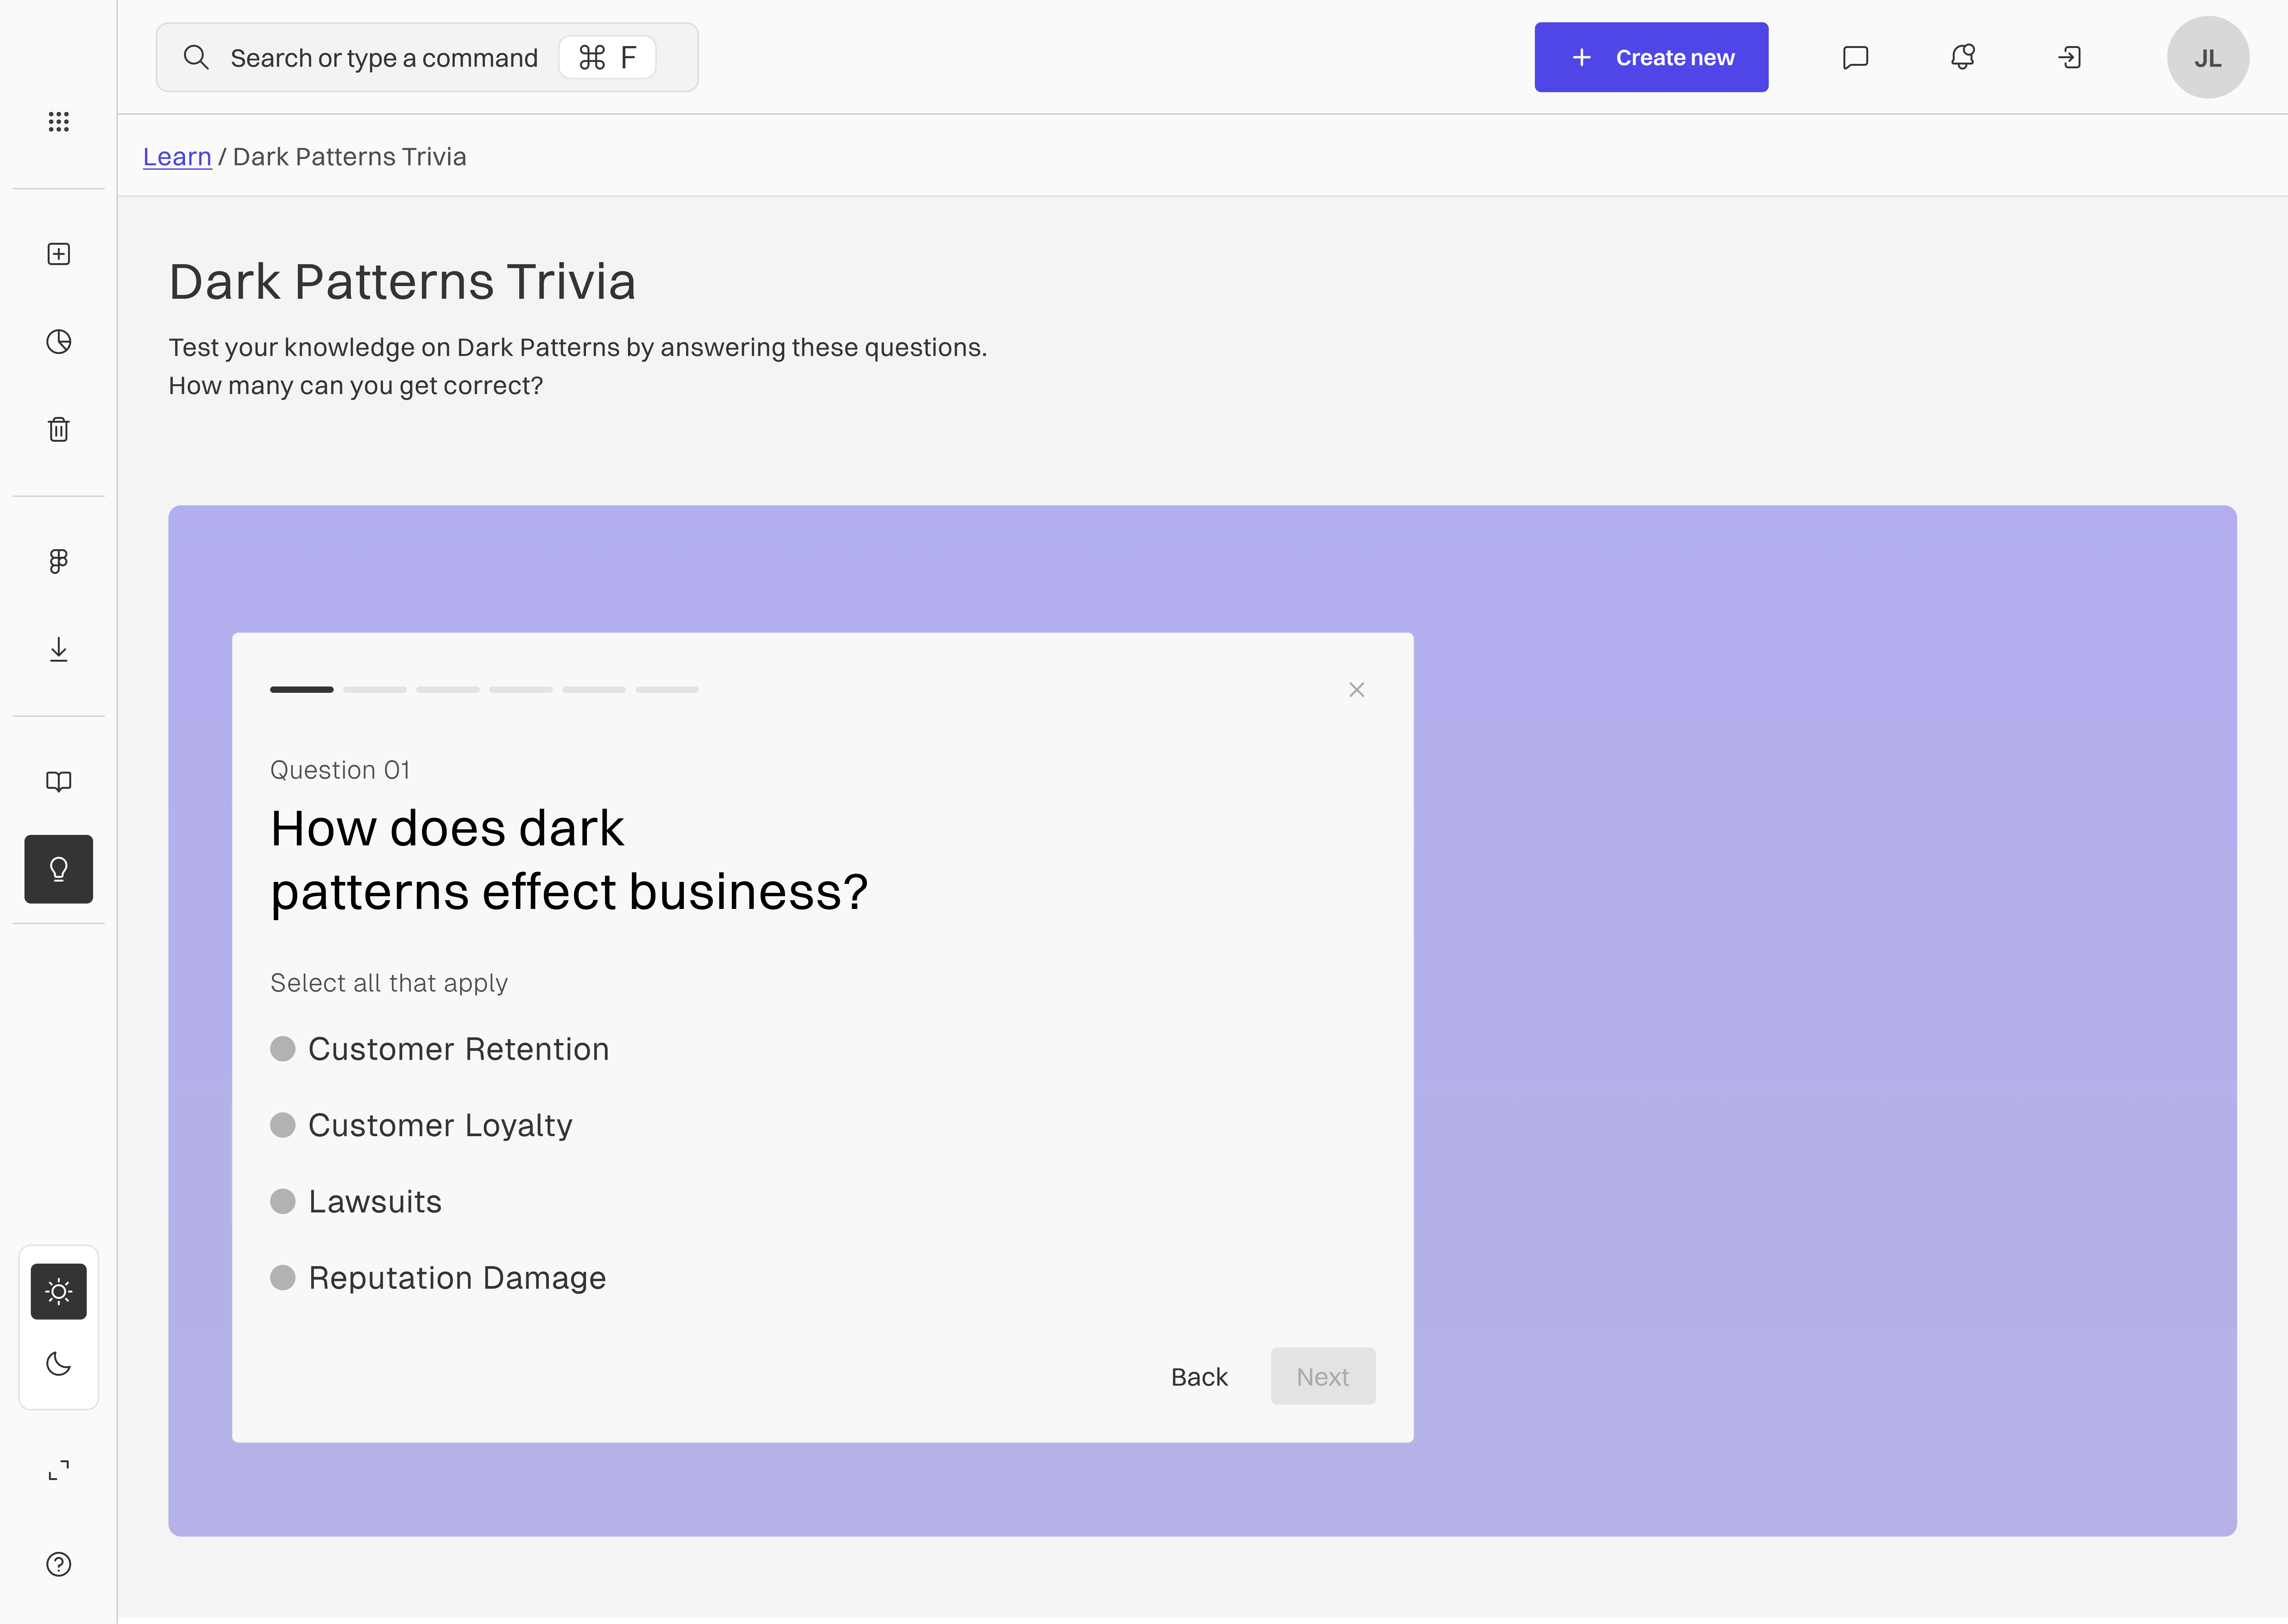The height and width of the screenshot is (1624, 2288).
Task: Select the Reputation Damage option
Action: click(283, 1278)
